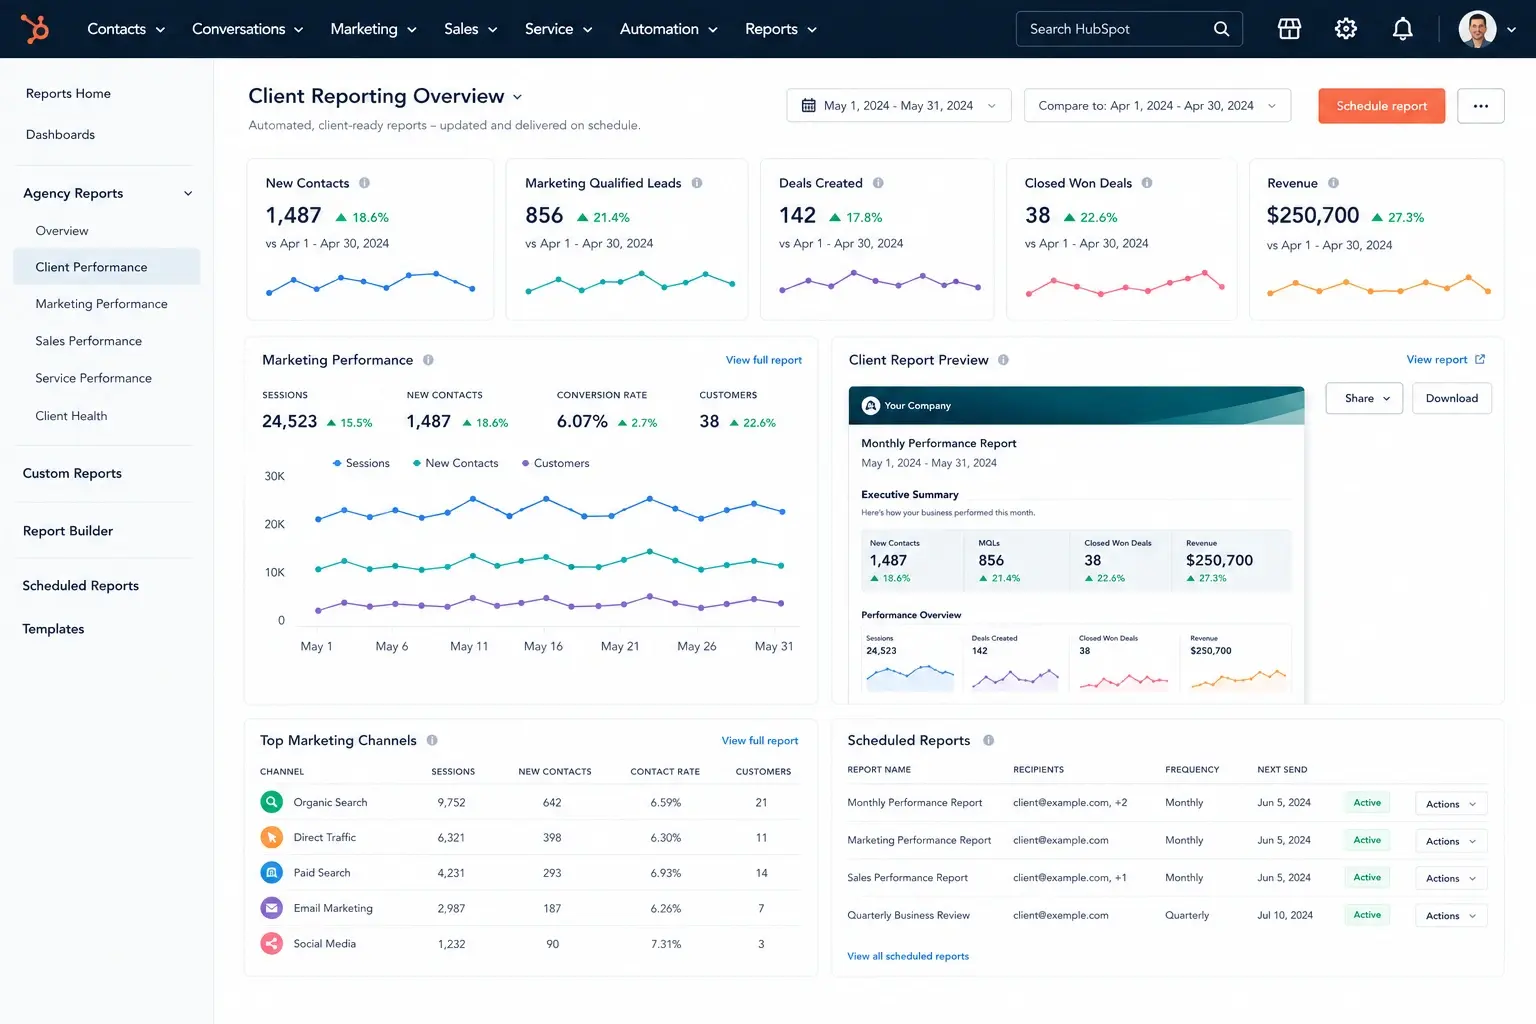Viewport: 1536px width, 1024px height.
Task: Click Active status of Quarterly Business Review
Action: (x=1367, y=915)
